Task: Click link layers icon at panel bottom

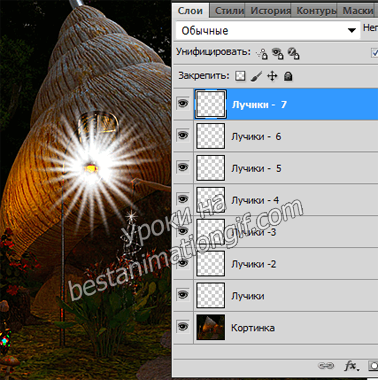Action: (326, 366)
